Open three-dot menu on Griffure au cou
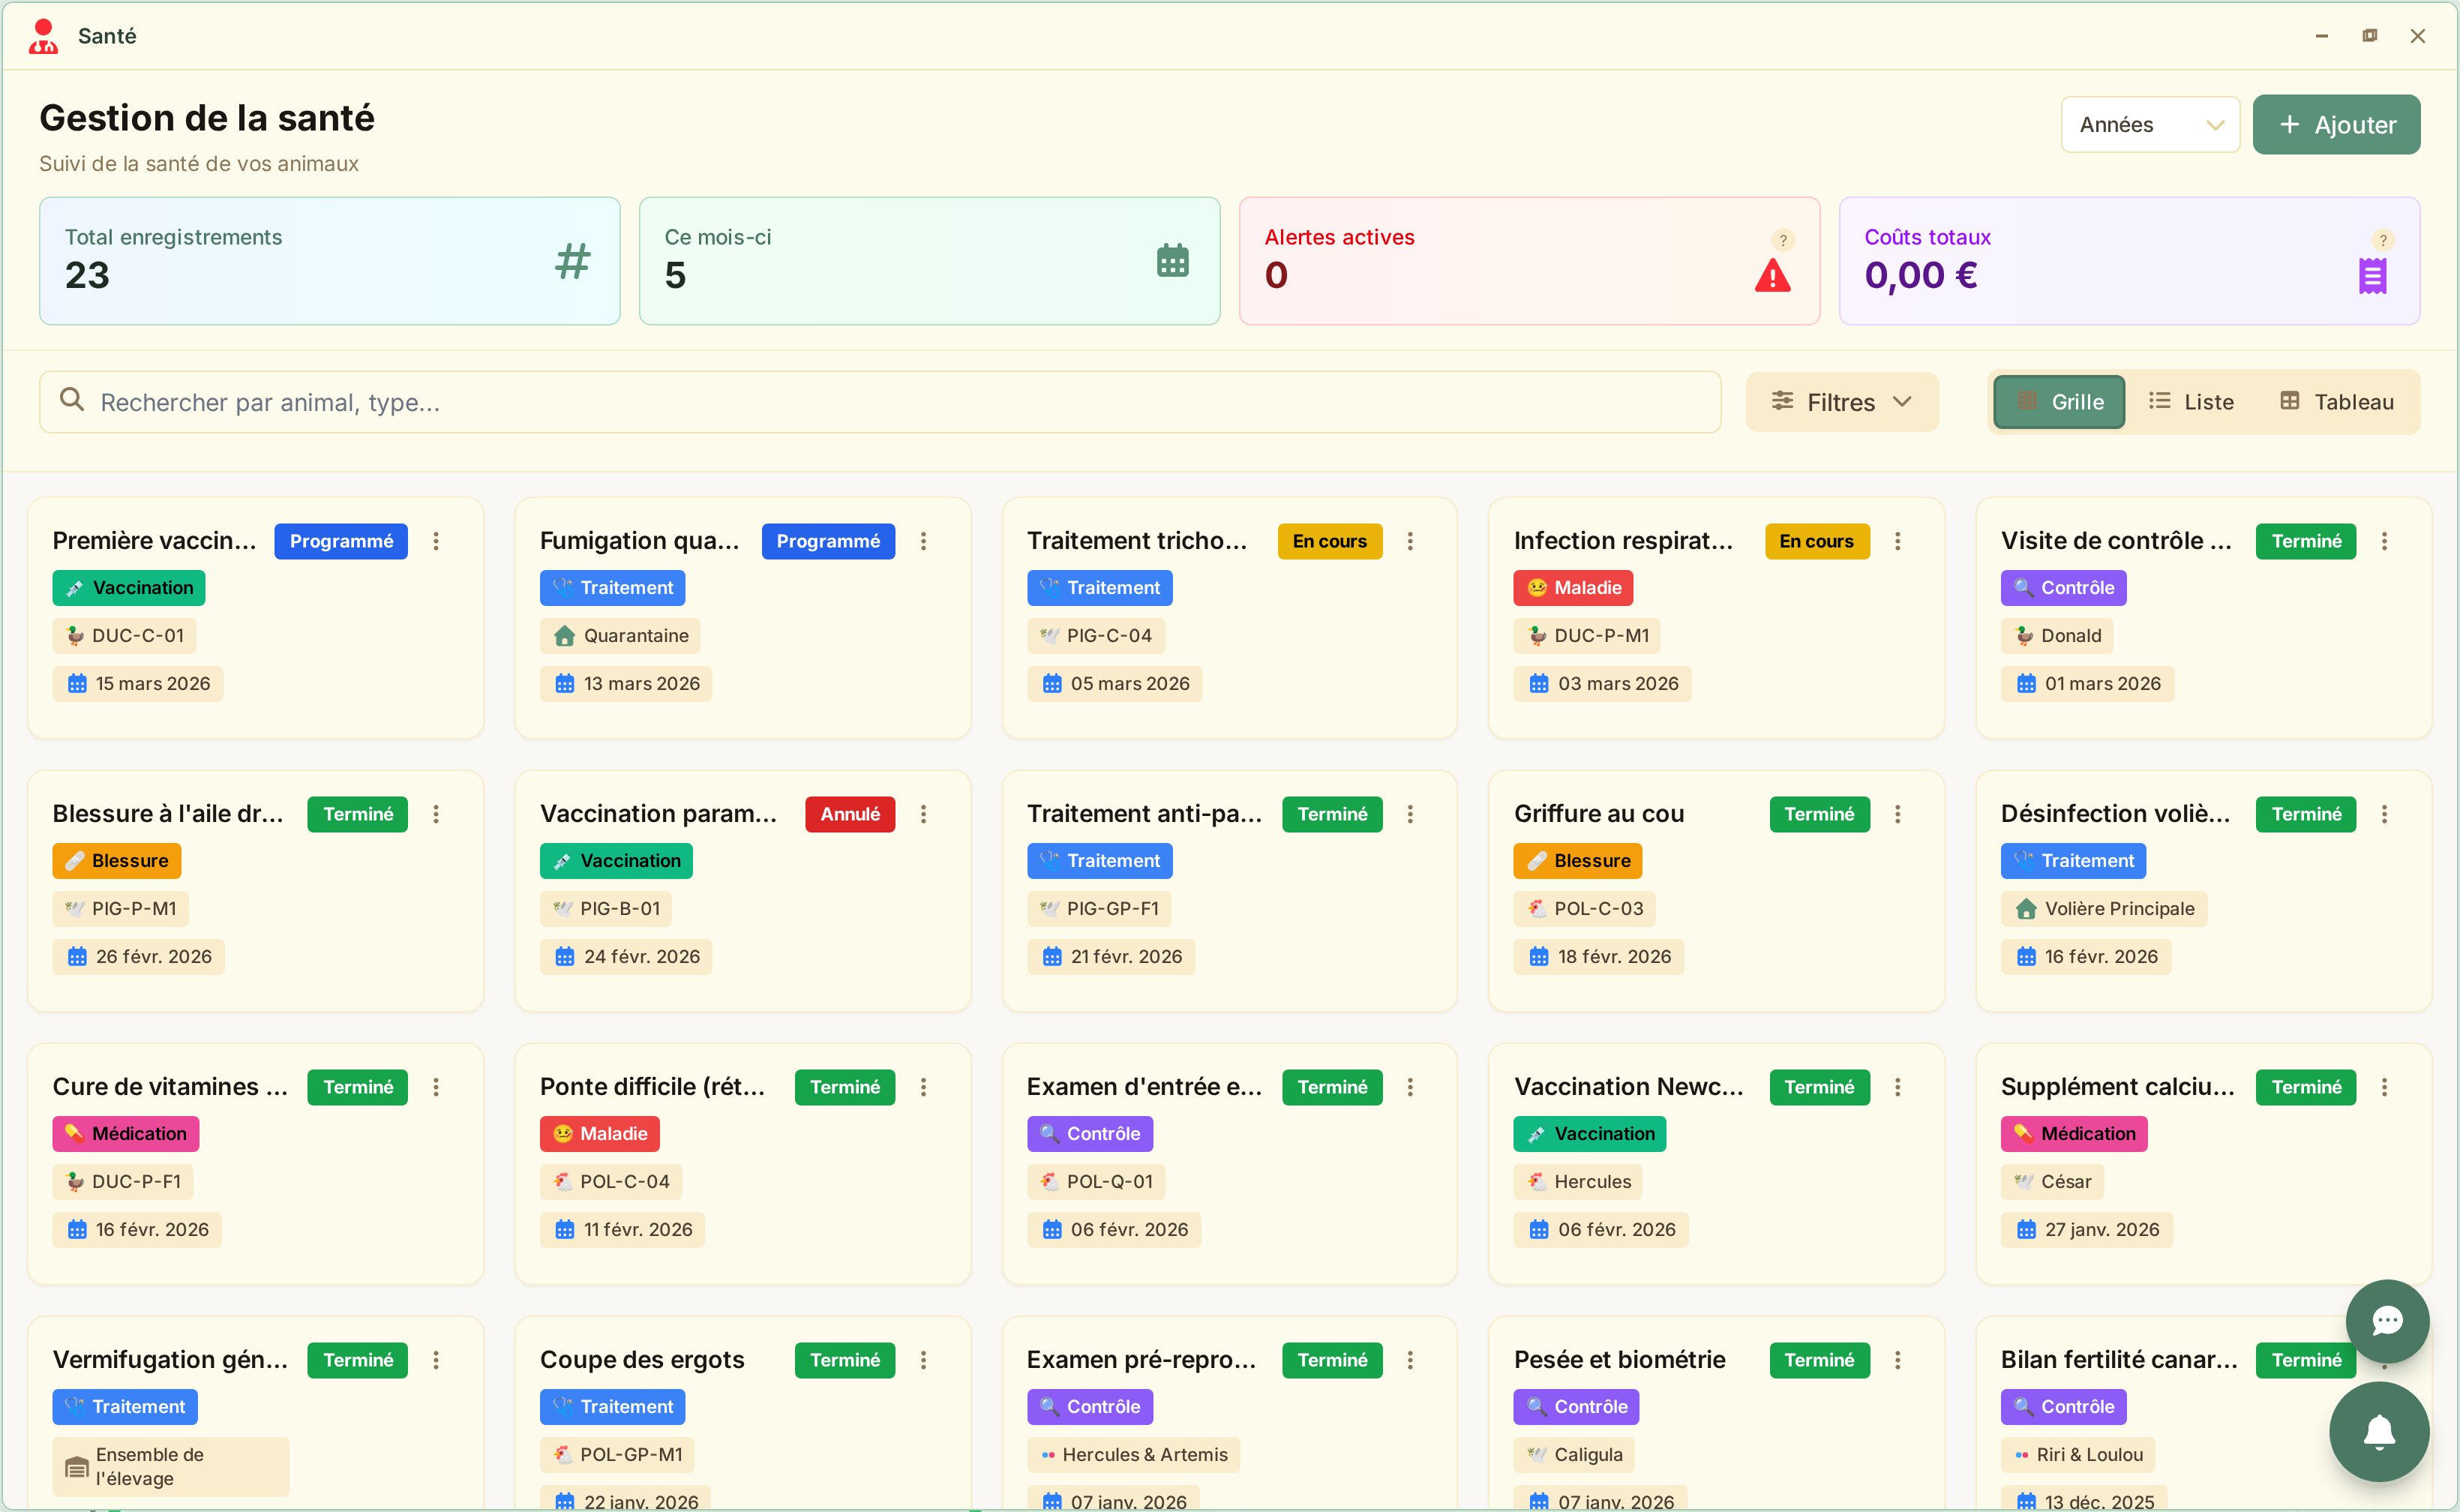 click(x=1897, y=814)
